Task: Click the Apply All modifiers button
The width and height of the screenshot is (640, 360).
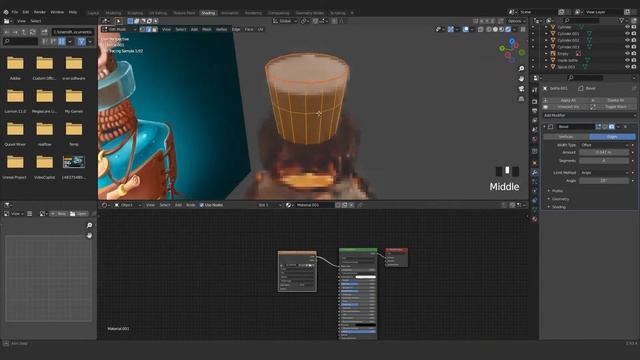Action: coord(564,100)
